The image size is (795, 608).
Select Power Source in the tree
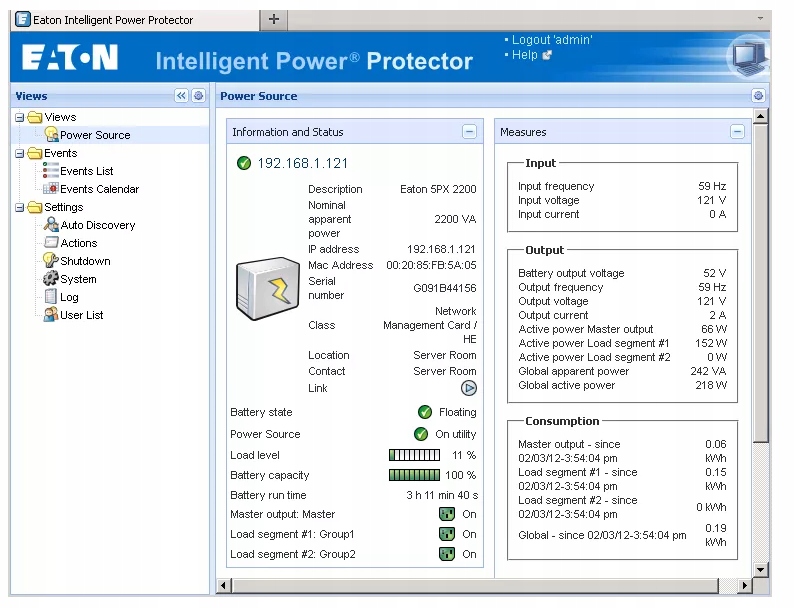[x=95, y=135]
